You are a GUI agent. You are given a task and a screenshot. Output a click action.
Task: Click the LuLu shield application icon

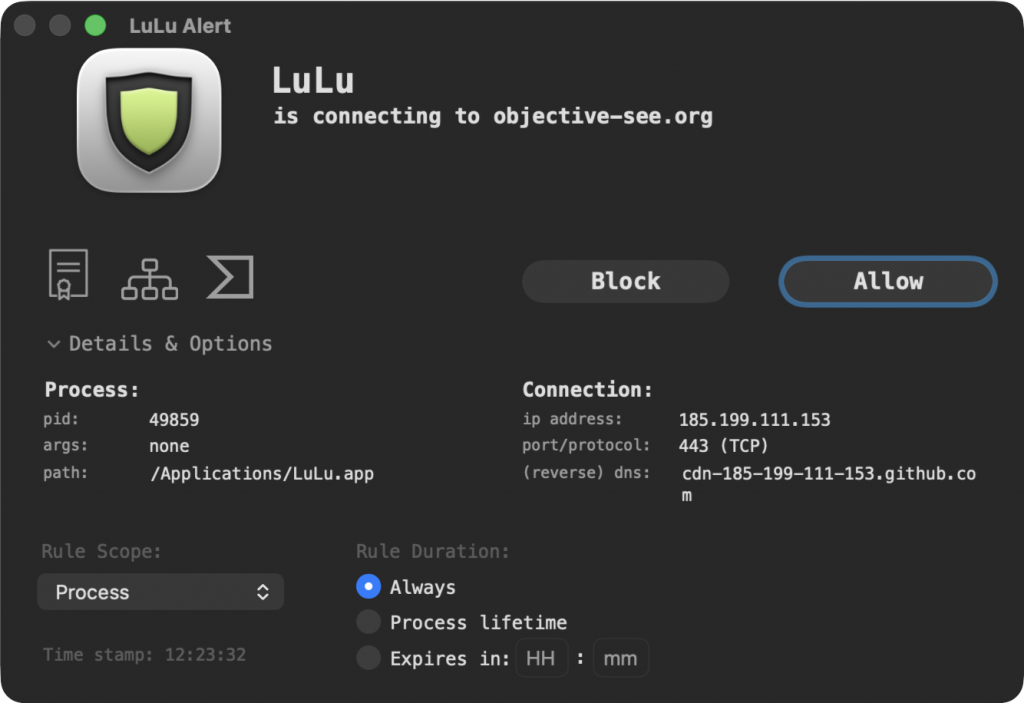(x=149, y=119)
